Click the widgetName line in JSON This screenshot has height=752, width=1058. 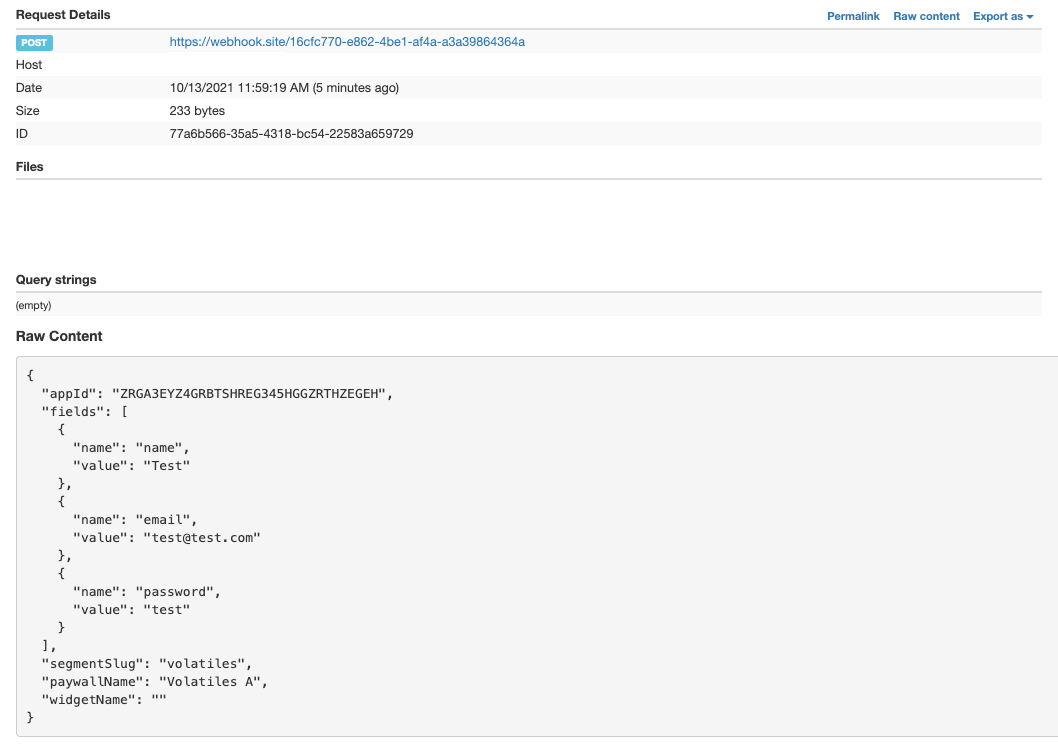point(103,699)
